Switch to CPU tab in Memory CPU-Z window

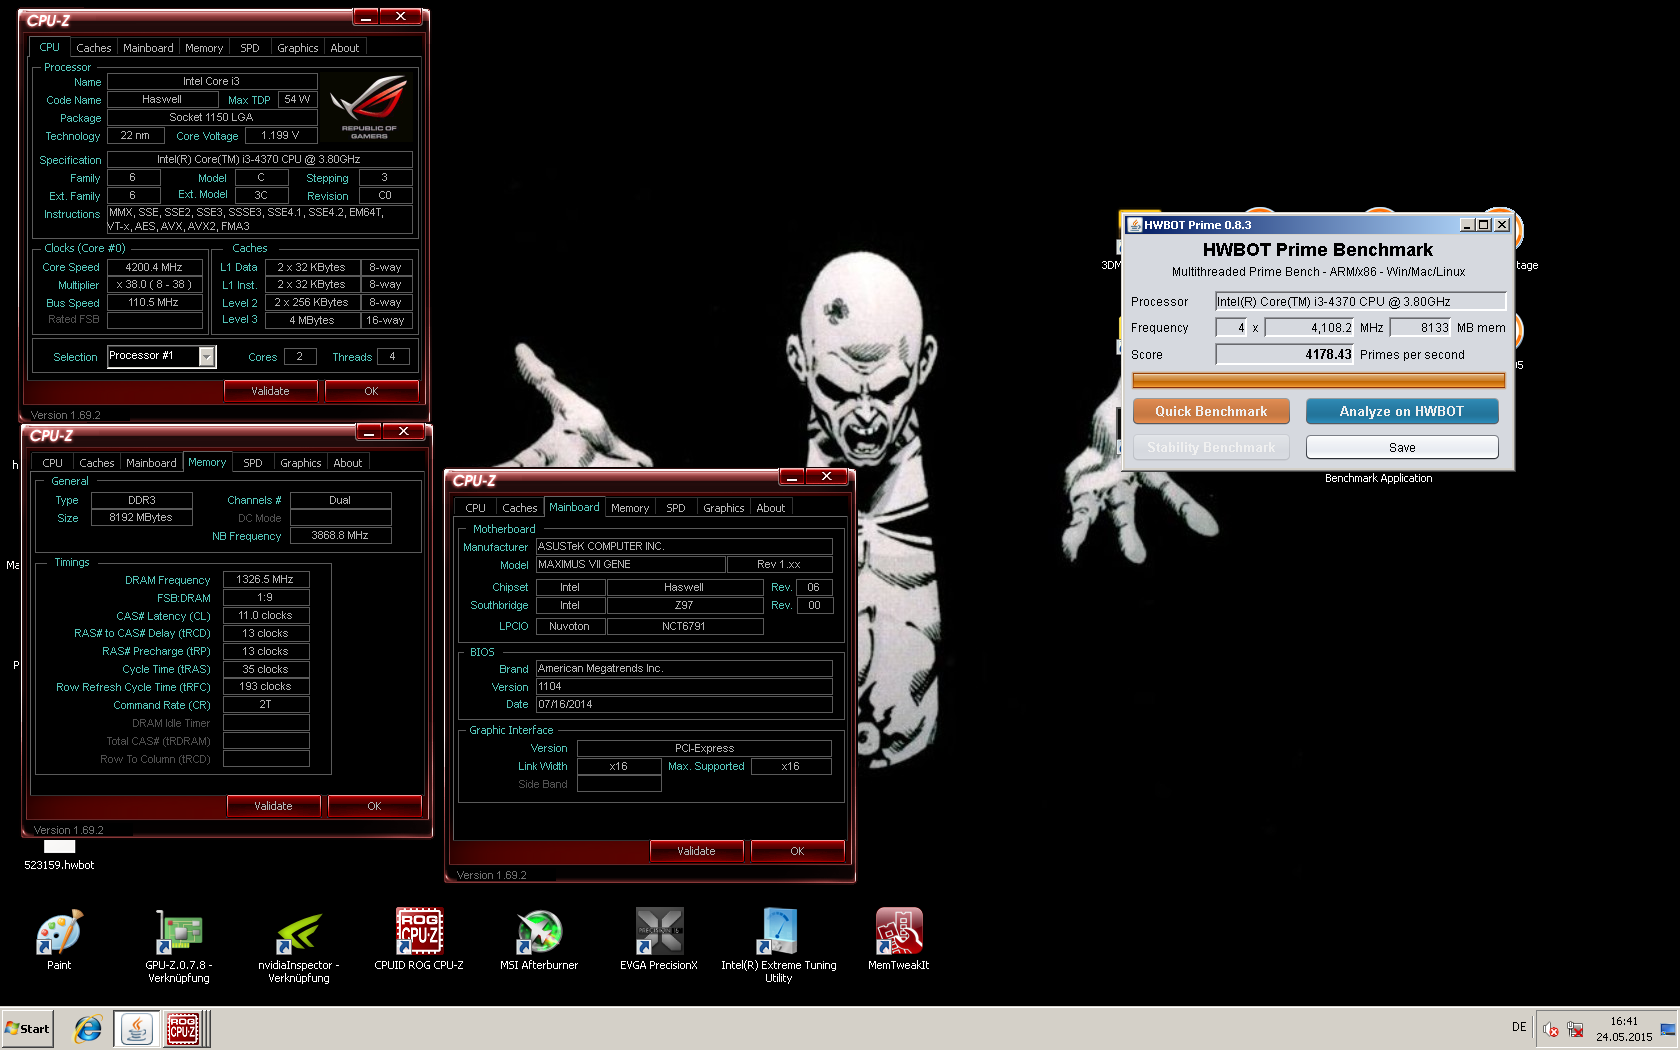click(x=53, y=463)
